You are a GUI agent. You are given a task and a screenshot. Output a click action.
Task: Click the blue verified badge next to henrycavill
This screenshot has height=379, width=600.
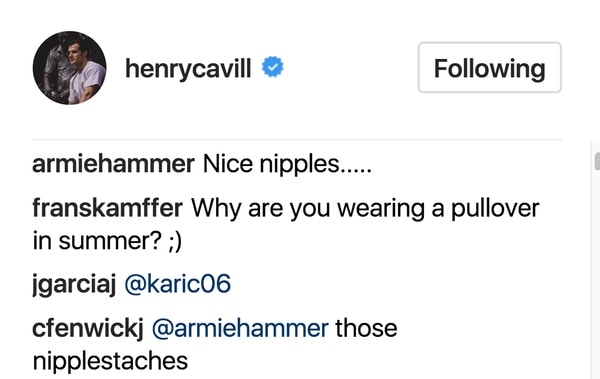[x=272, y=67]
